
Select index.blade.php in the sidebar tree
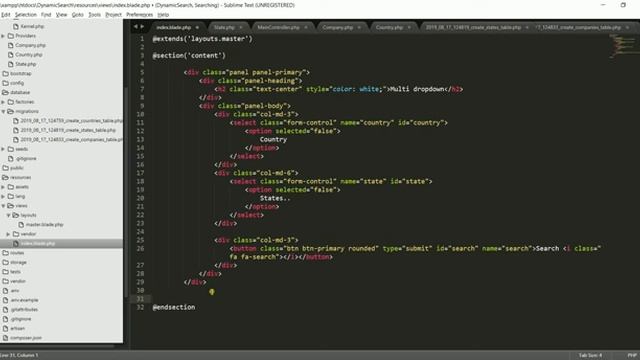38,244
